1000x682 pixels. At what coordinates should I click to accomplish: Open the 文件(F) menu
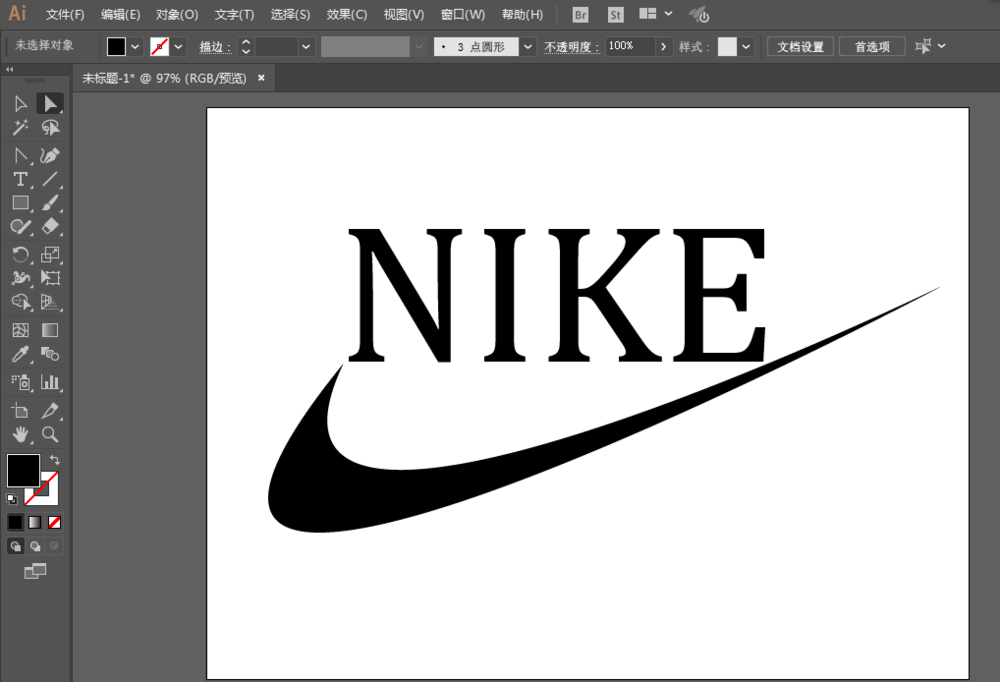click(65, 15)
